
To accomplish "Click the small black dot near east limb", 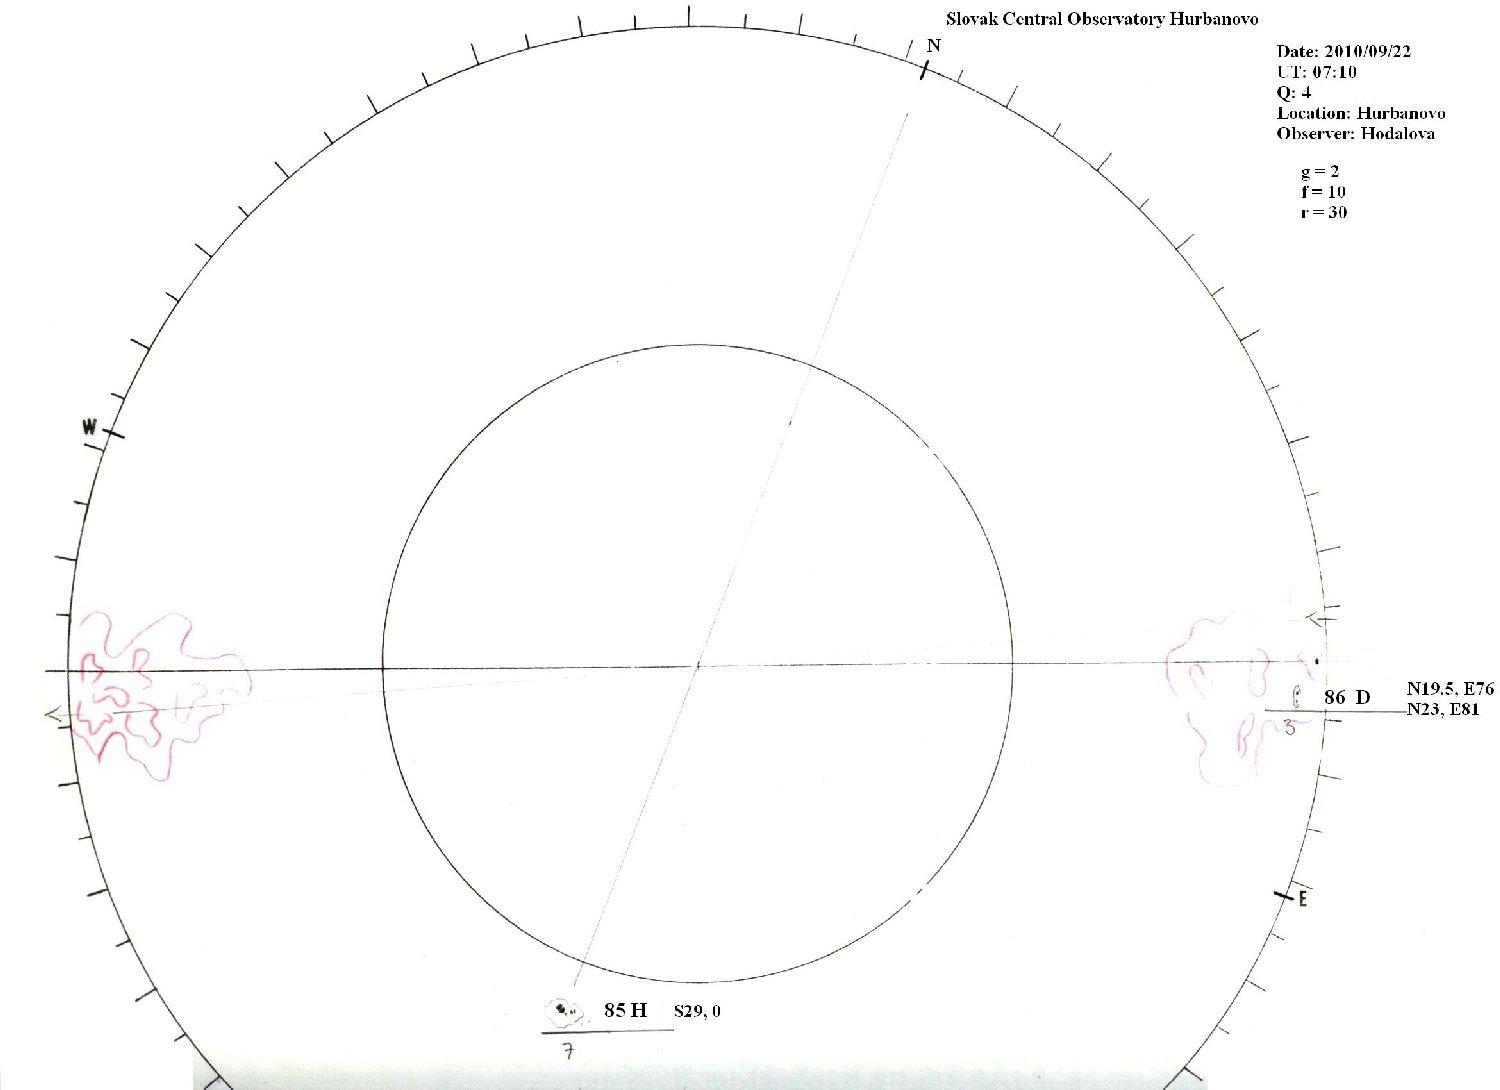I will click(1317, 661).
